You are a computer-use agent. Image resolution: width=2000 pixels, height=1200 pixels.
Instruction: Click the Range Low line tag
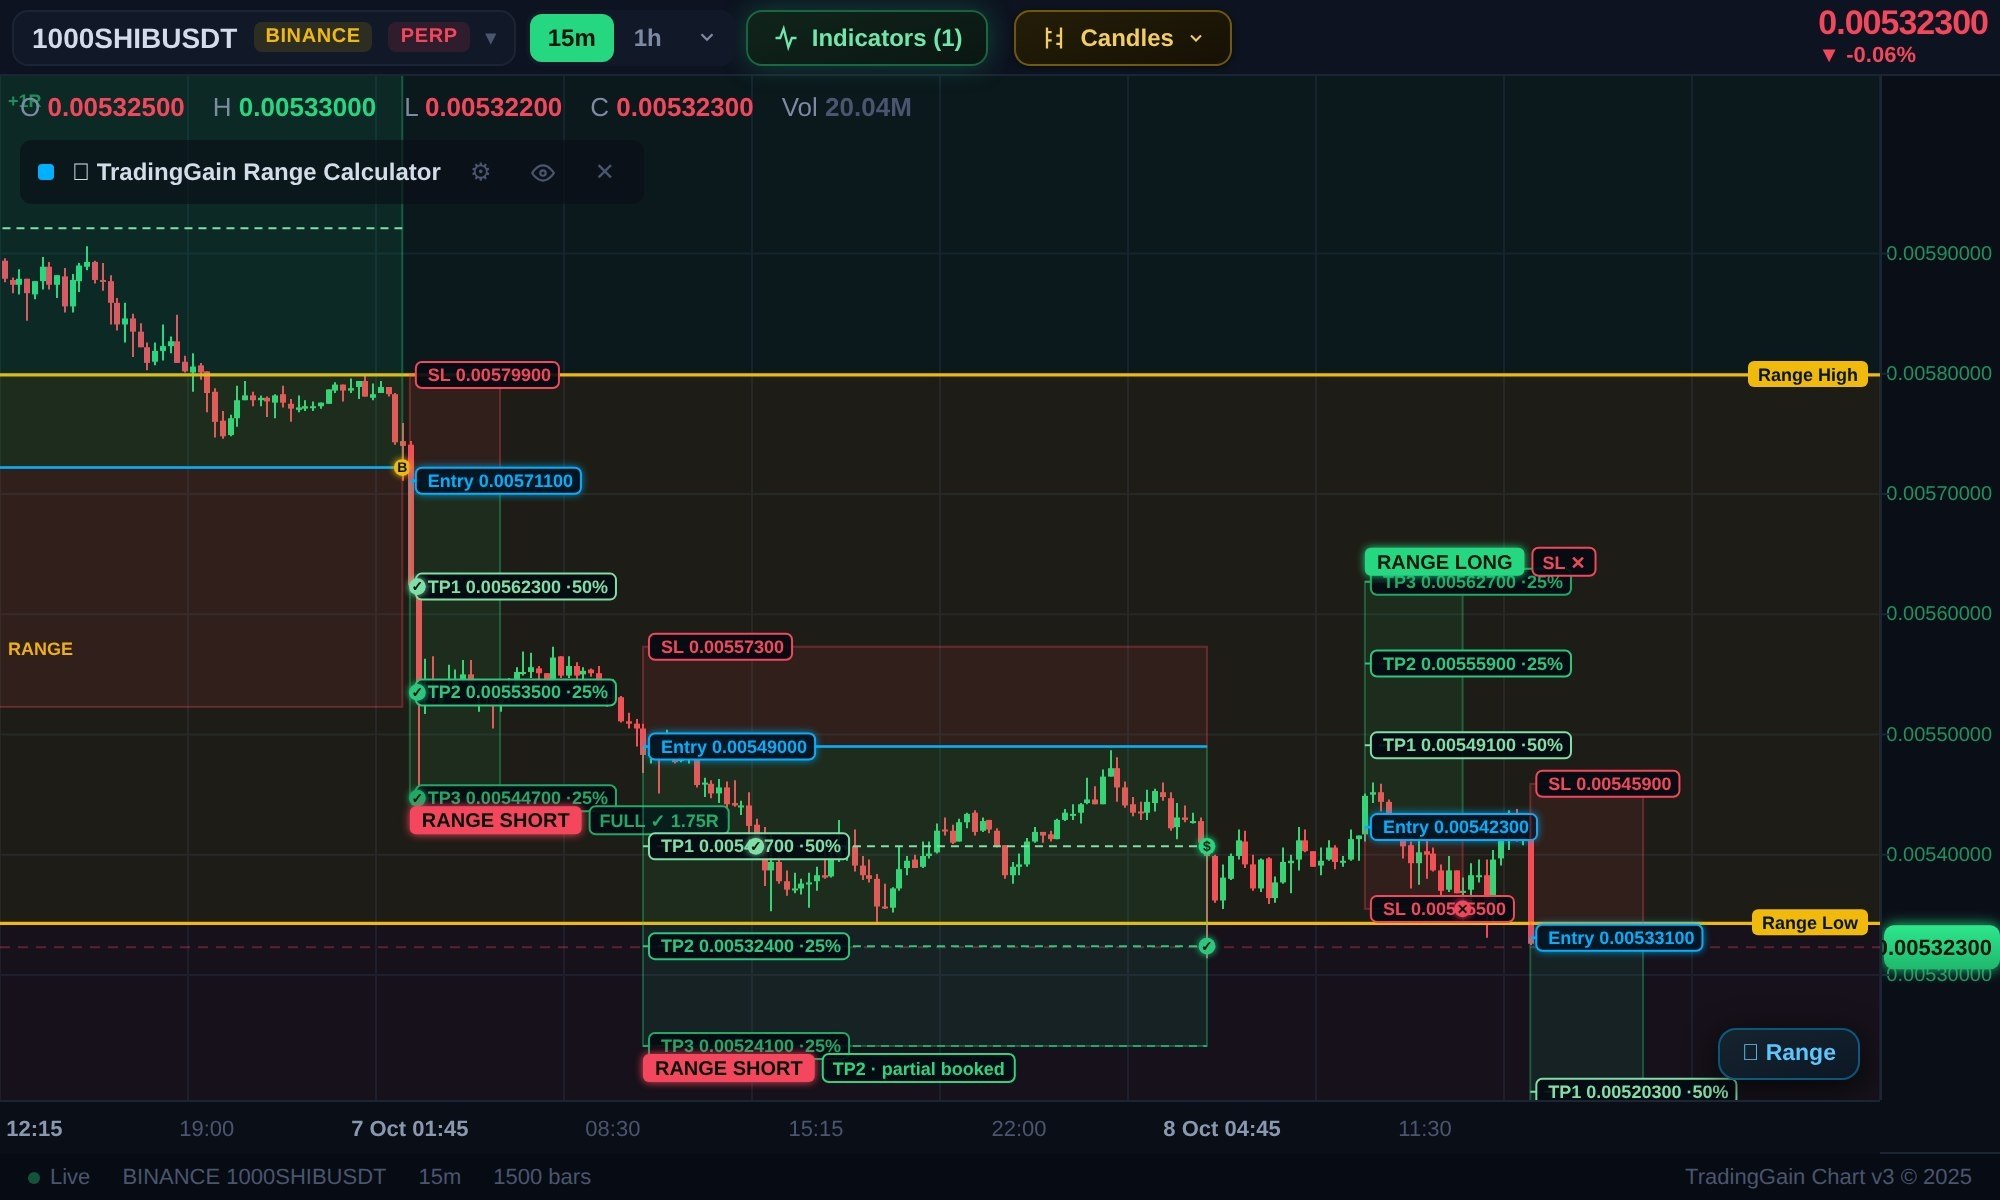tap(1809, 923)
